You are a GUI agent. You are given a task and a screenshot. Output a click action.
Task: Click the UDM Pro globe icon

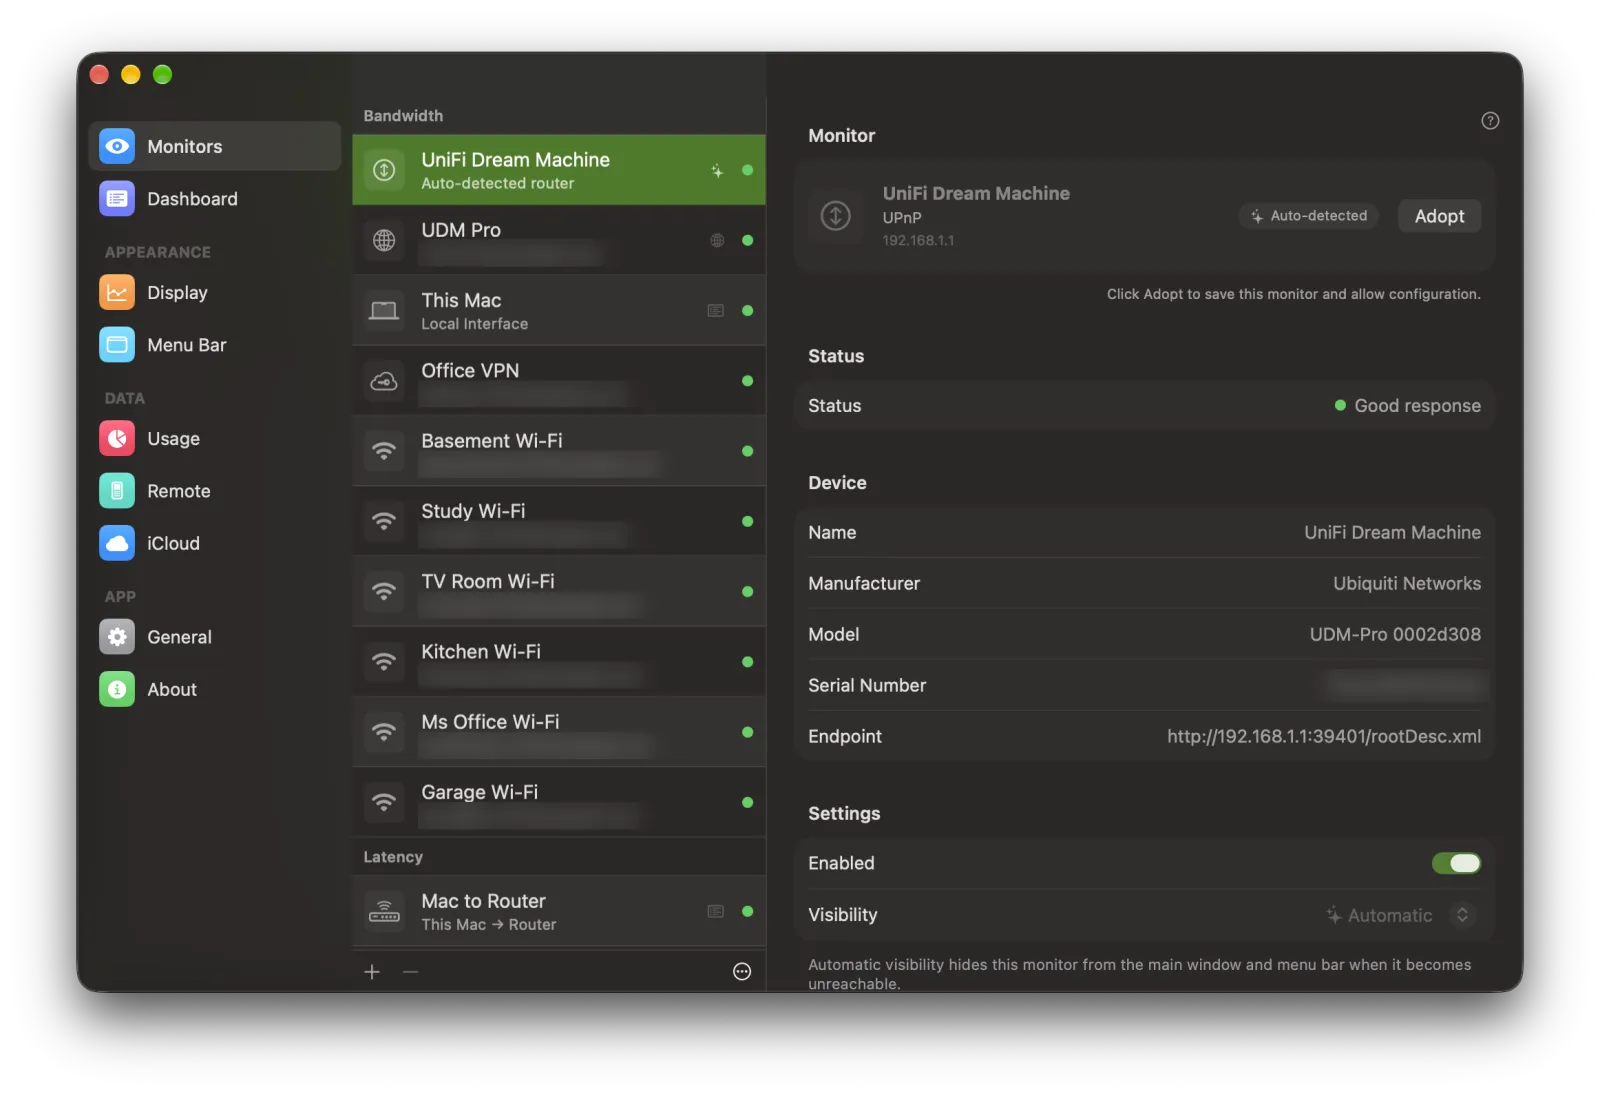click(x=384, y=240)
